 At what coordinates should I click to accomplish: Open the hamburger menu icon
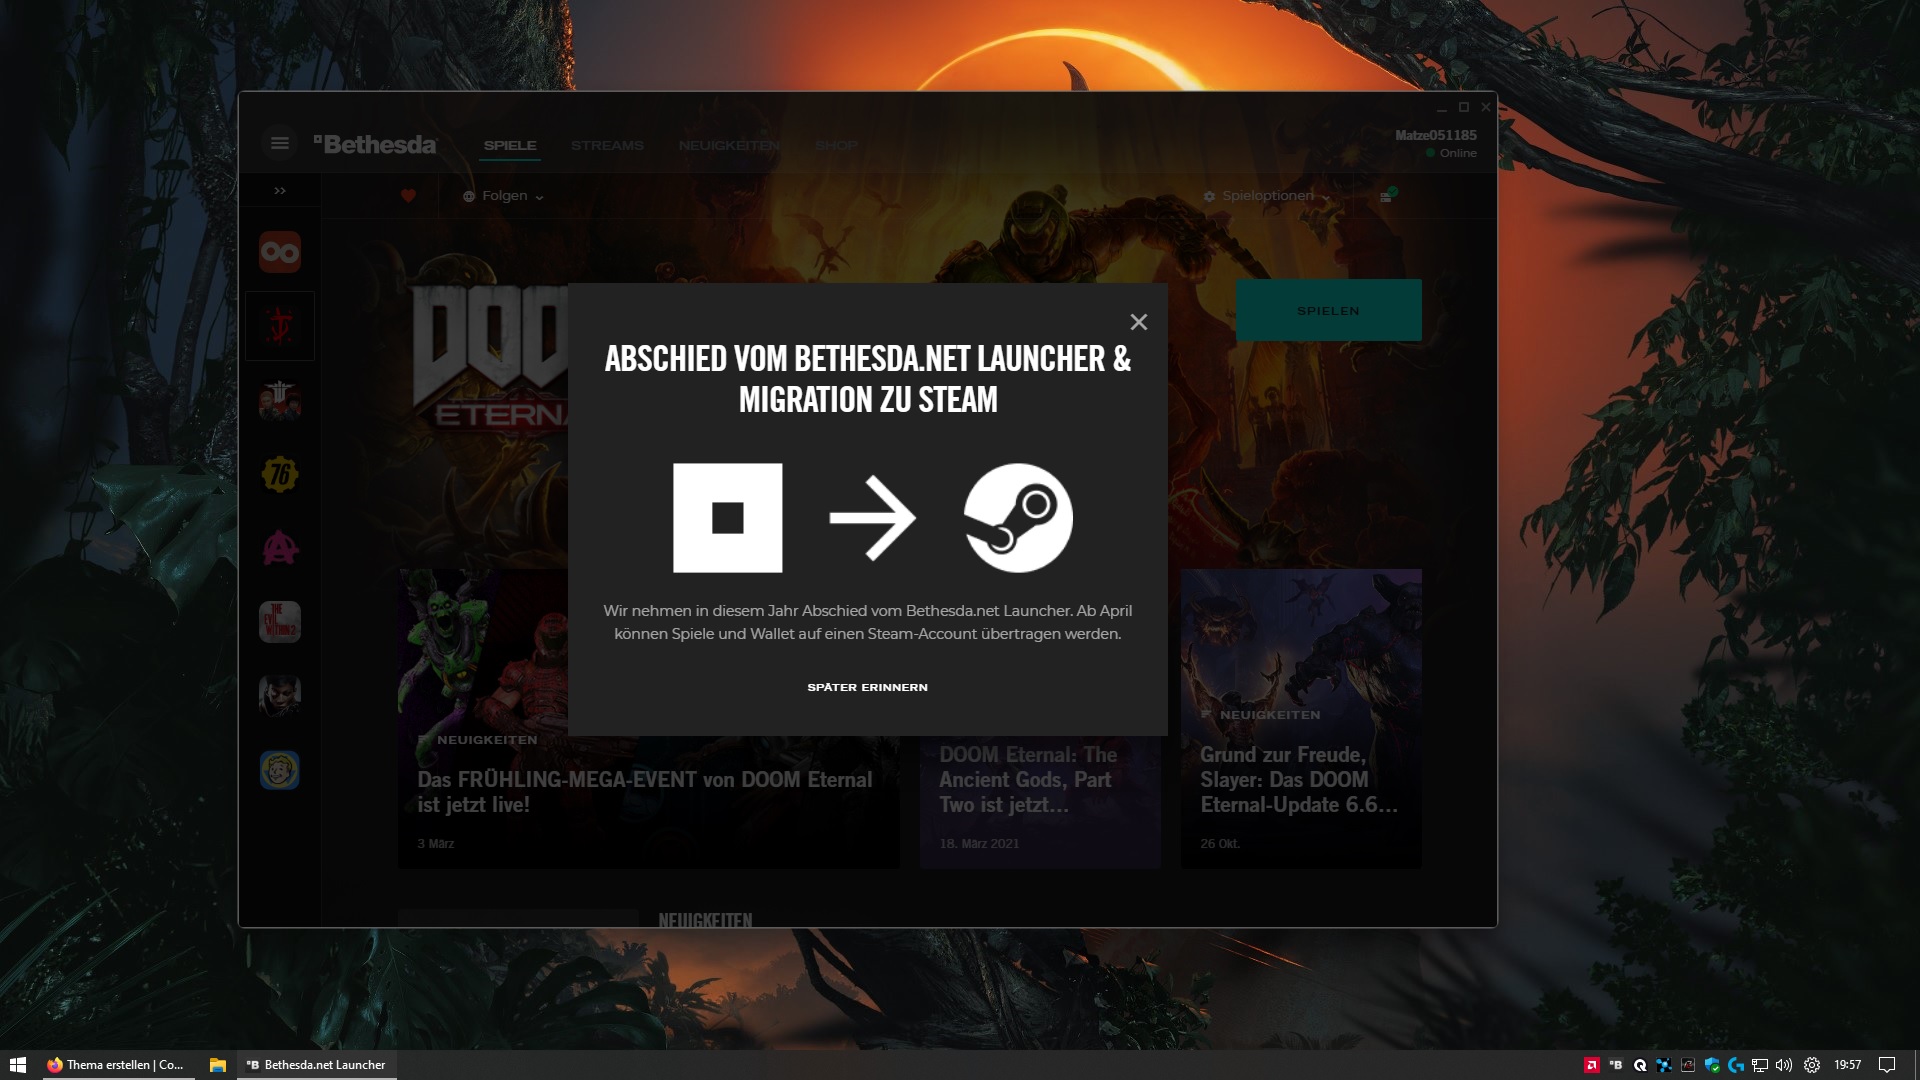[x=280, y=144]
